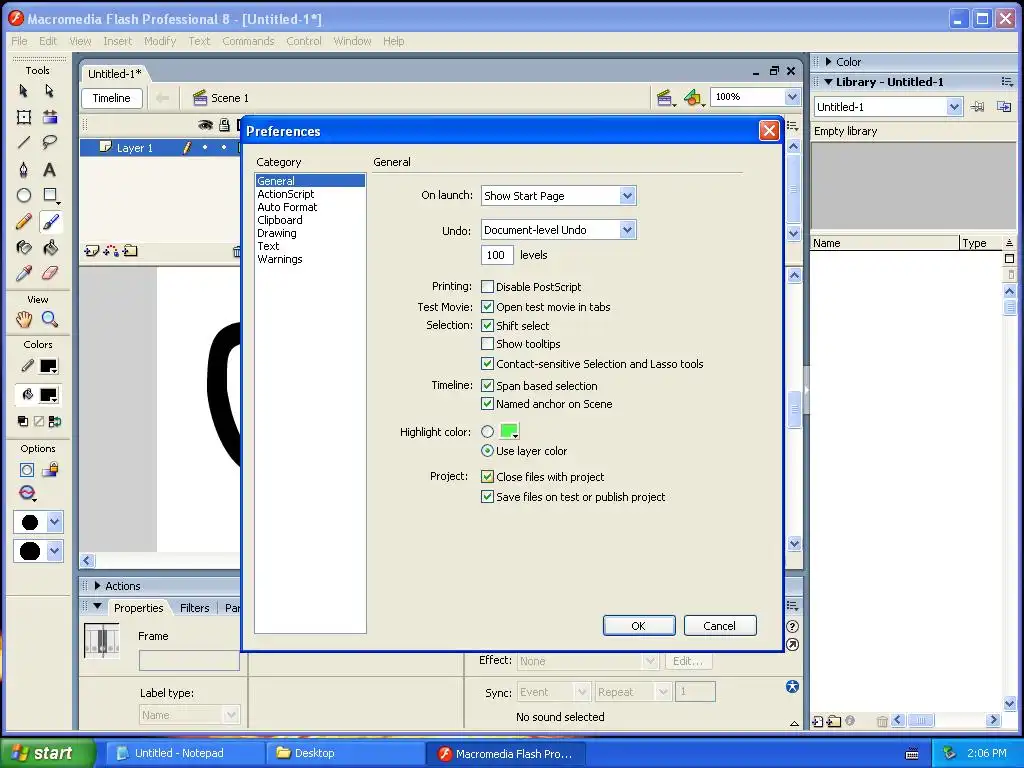Select Drawing category
This screenshot has height=768, width=1024.
point(277,233)
